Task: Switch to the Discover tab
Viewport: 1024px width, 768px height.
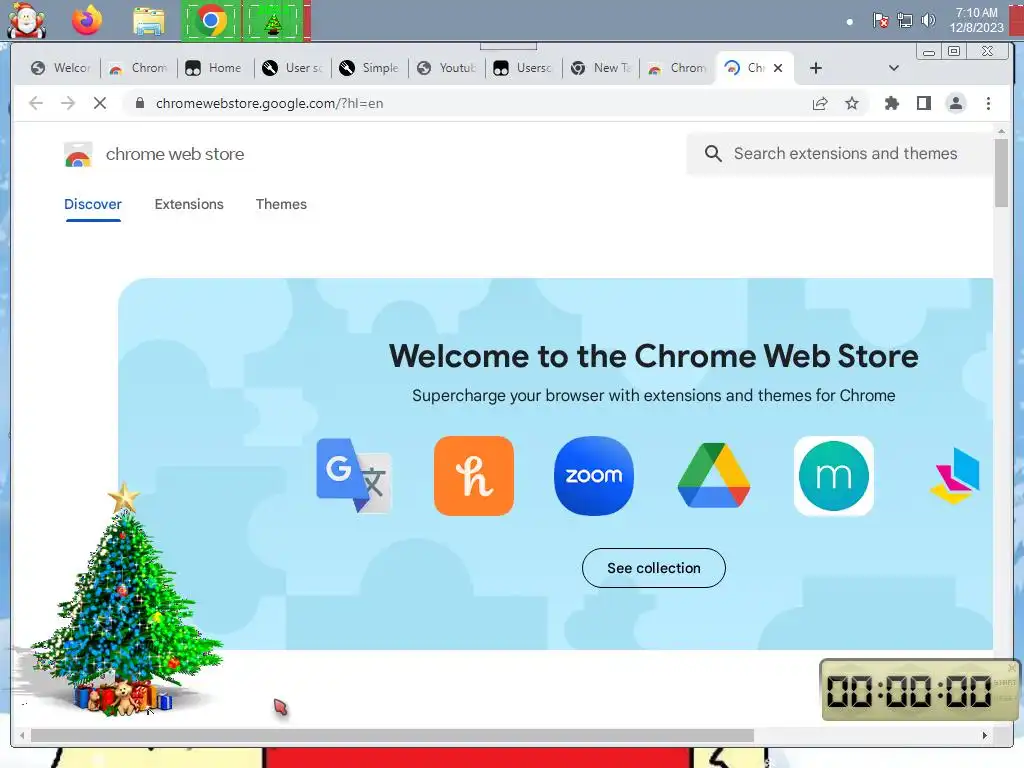Action: coord(93,204)
